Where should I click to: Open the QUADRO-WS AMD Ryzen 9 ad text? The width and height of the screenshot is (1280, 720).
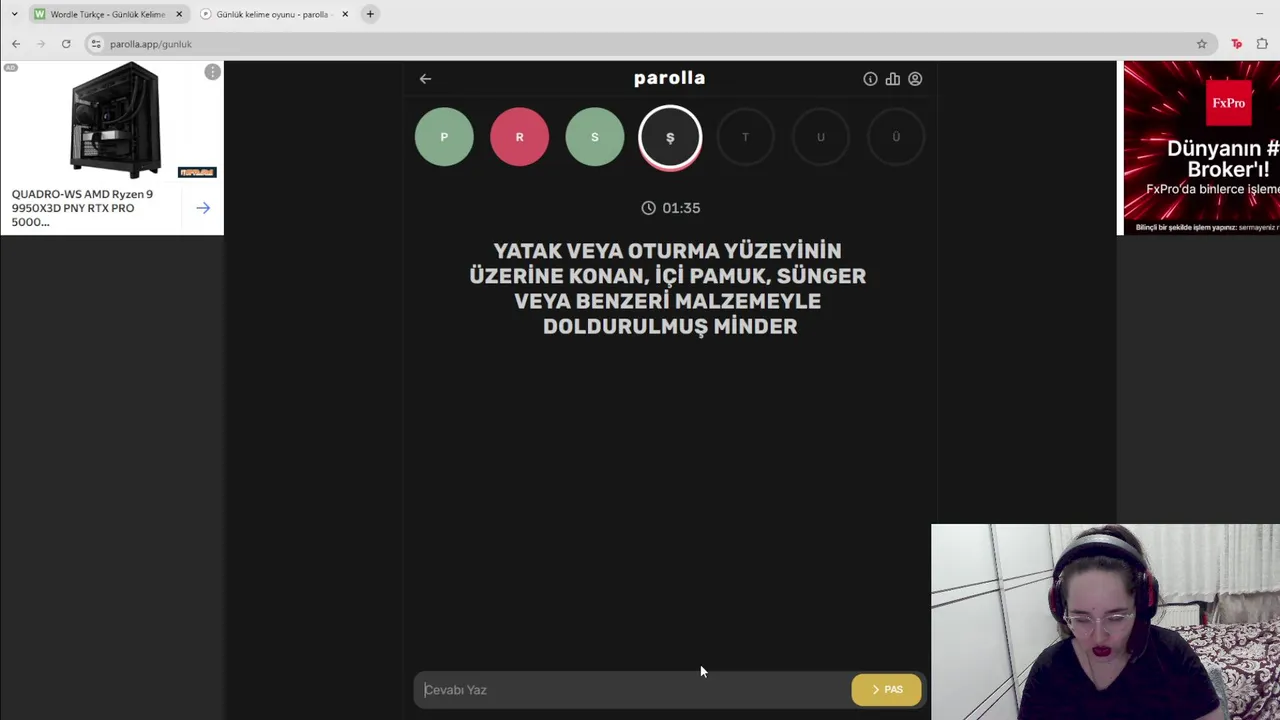coord(83,208)
